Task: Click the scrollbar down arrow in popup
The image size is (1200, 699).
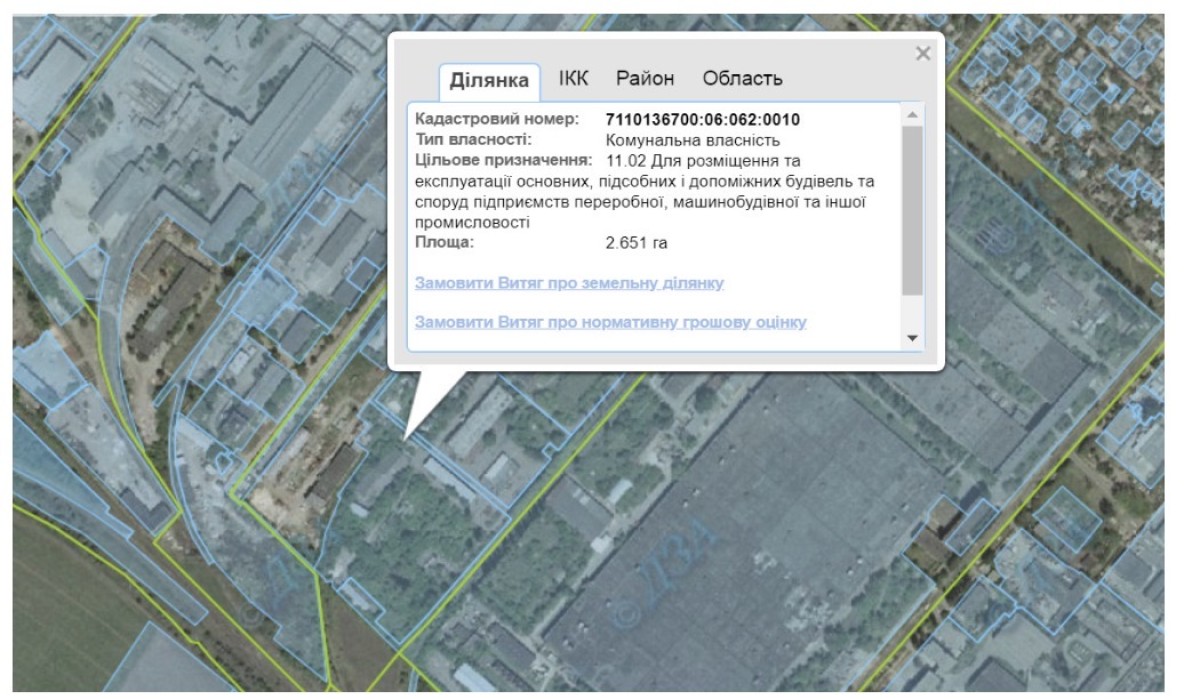Action: point(911,338)
